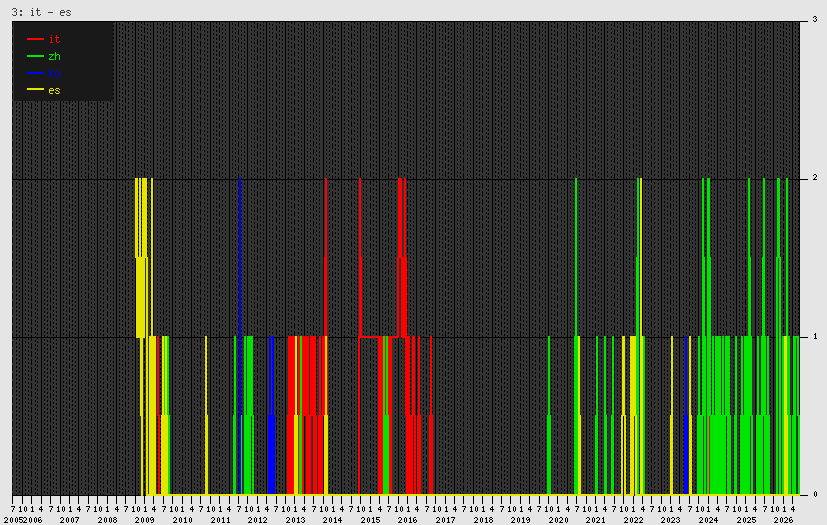Image resolution: width=827 pixels, height=525 pixels.
Task: Click the 2015 year label
Action: click(x=370, y=520)
